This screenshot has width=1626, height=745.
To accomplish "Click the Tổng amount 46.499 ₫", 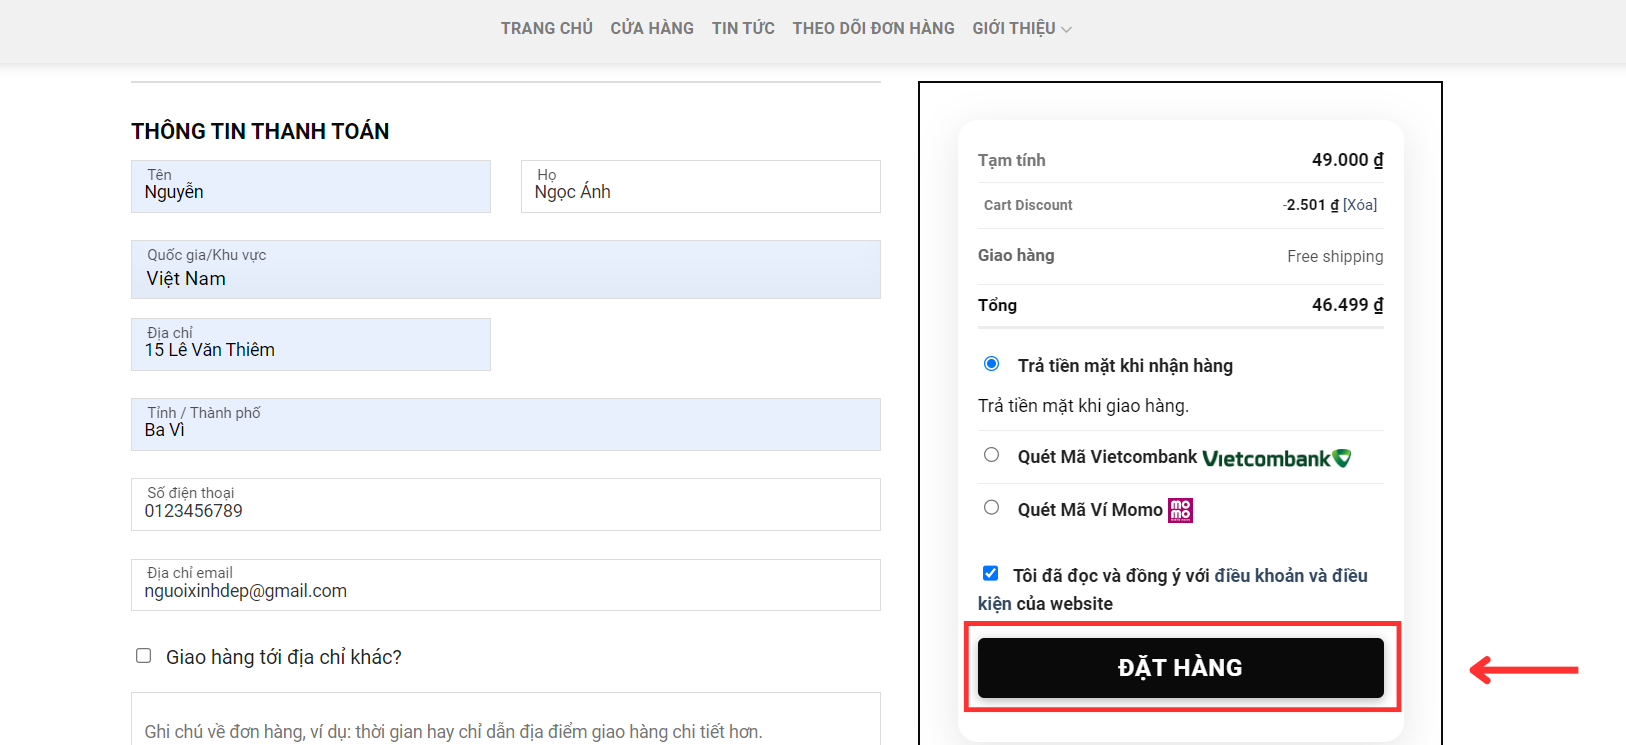I will coord(1348,305).
